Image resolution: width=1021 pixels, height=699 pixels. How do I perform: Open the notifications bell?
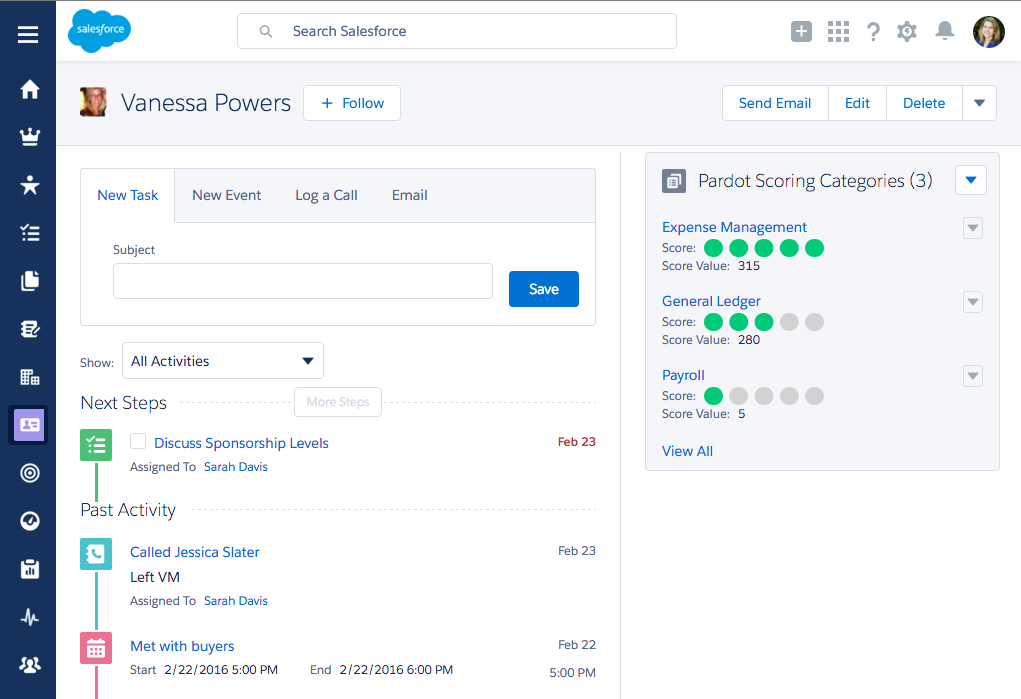[x=944, y=31]
